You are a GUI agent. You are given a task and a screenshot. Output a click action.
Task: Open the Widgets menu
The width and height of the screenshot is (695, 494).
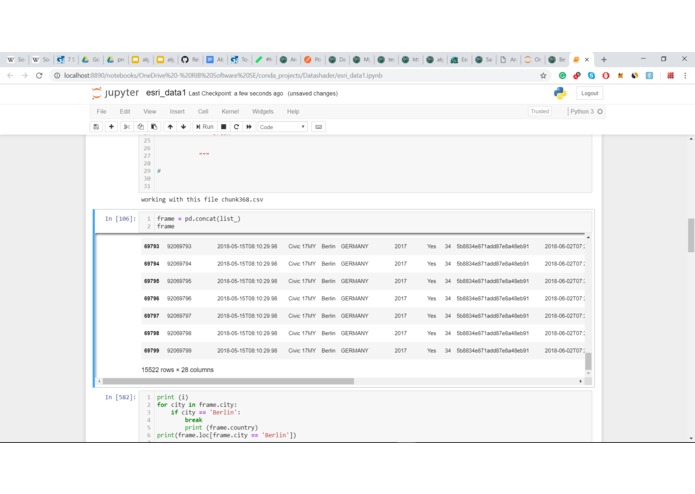pos(263,111)
